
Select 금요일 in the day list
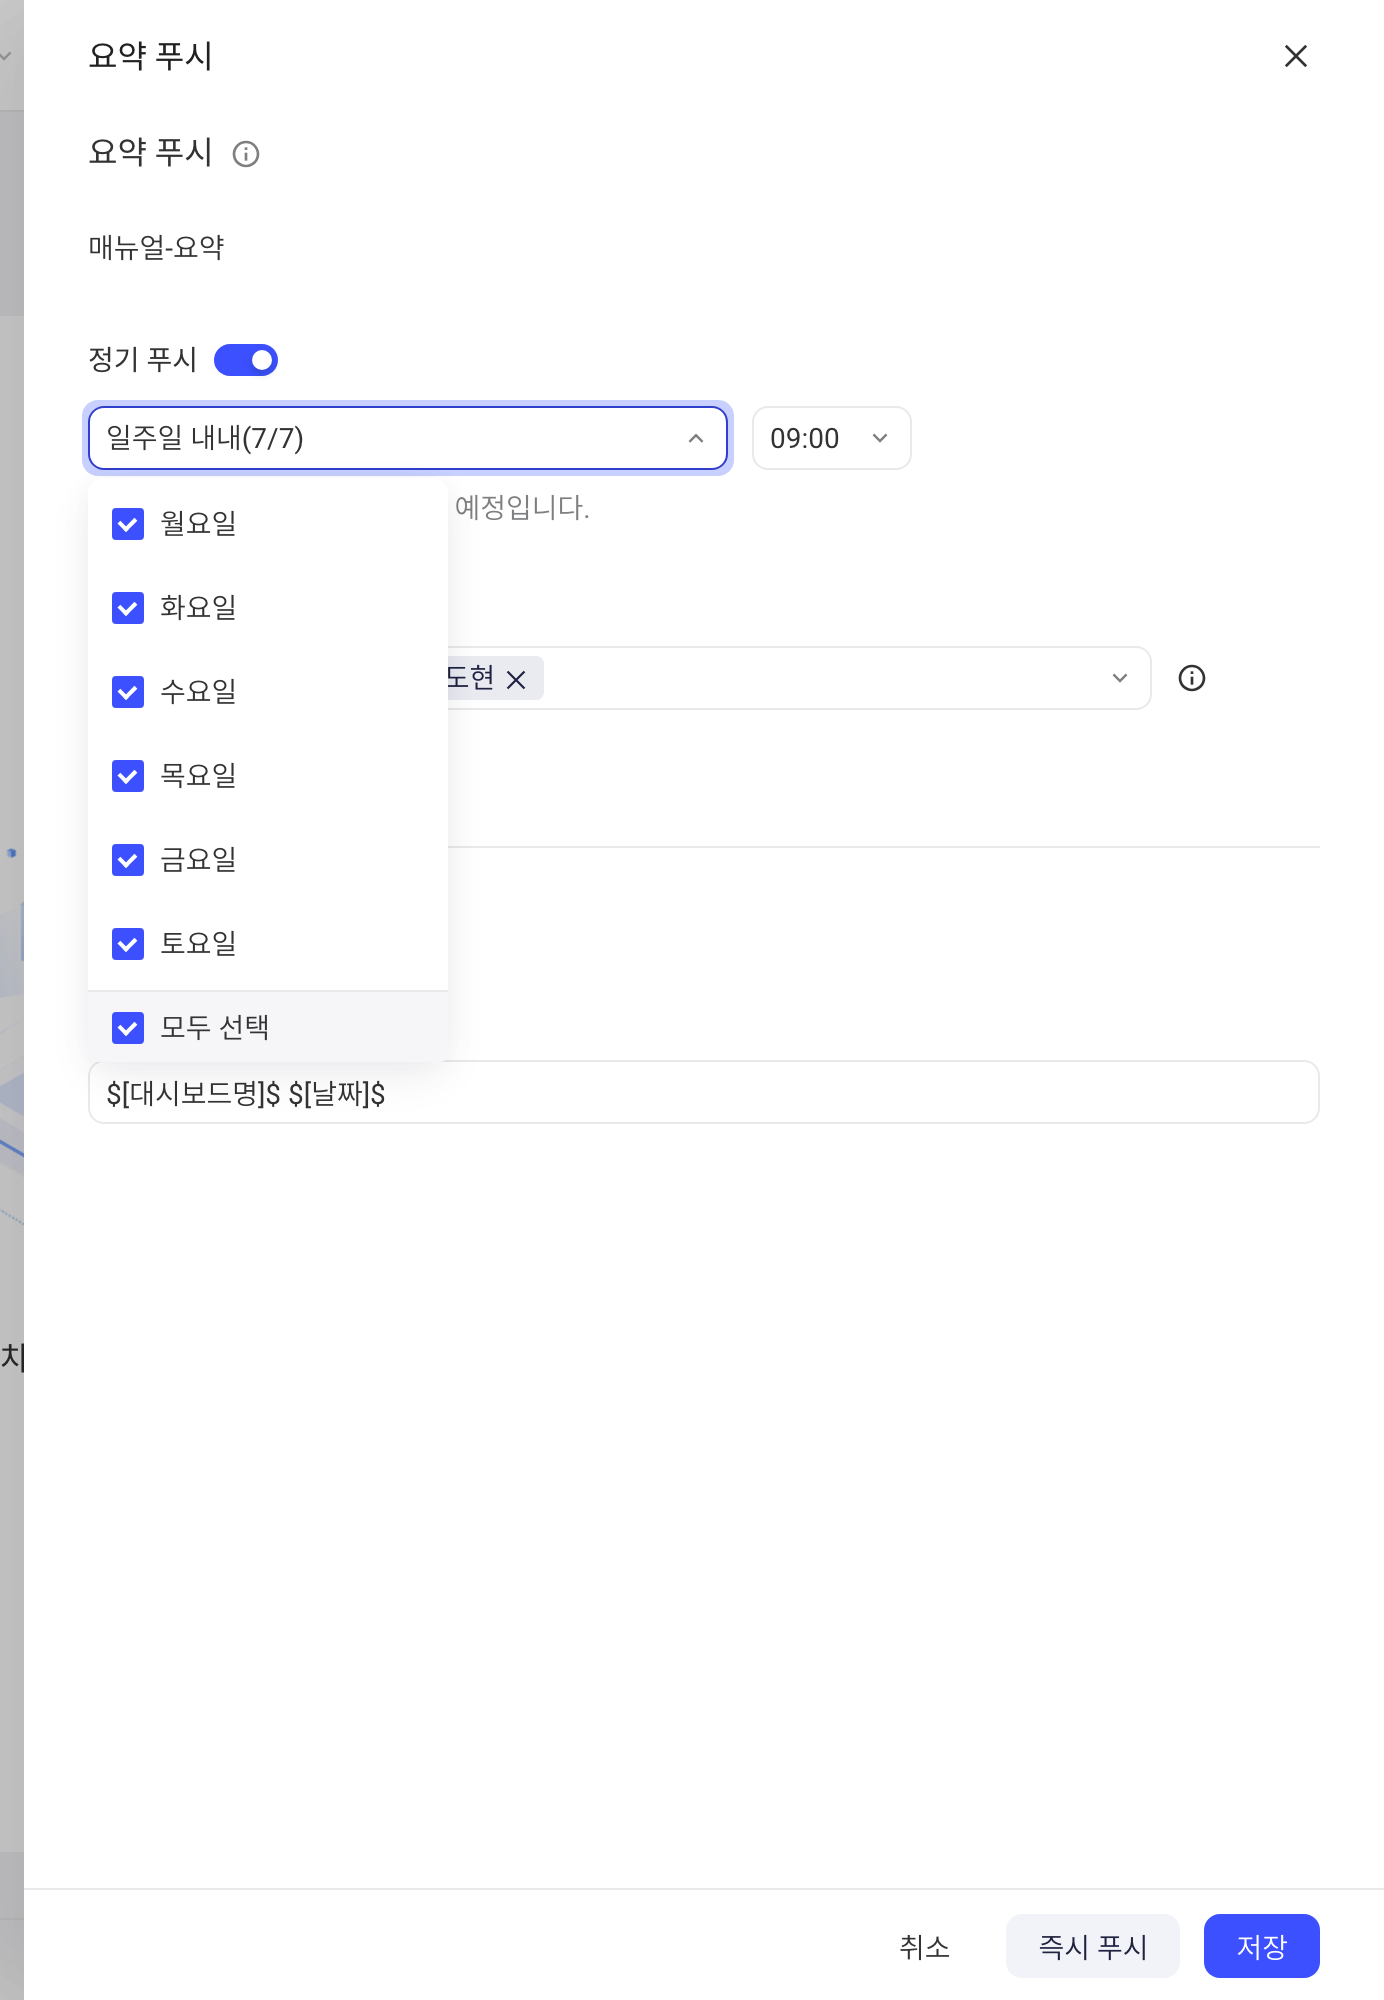click(268, 860)
